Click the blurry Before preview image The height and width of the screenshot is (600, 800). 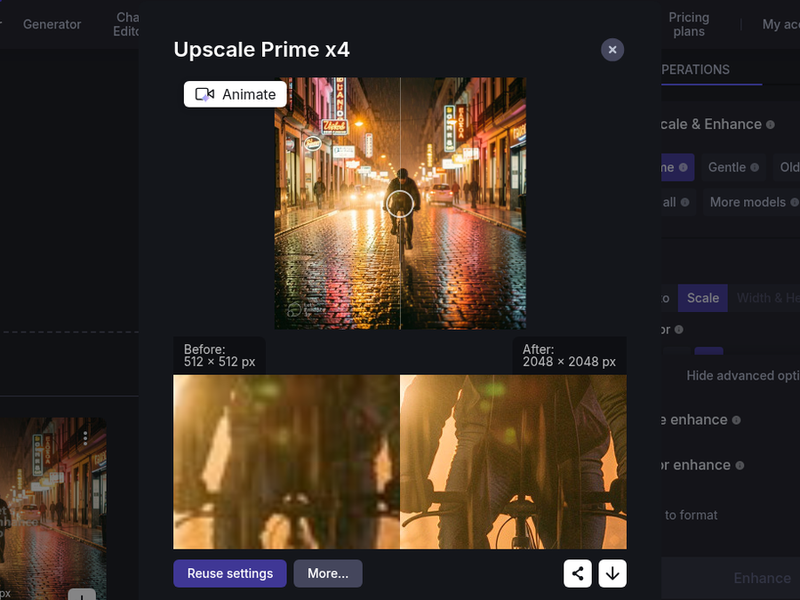(287, 462)
